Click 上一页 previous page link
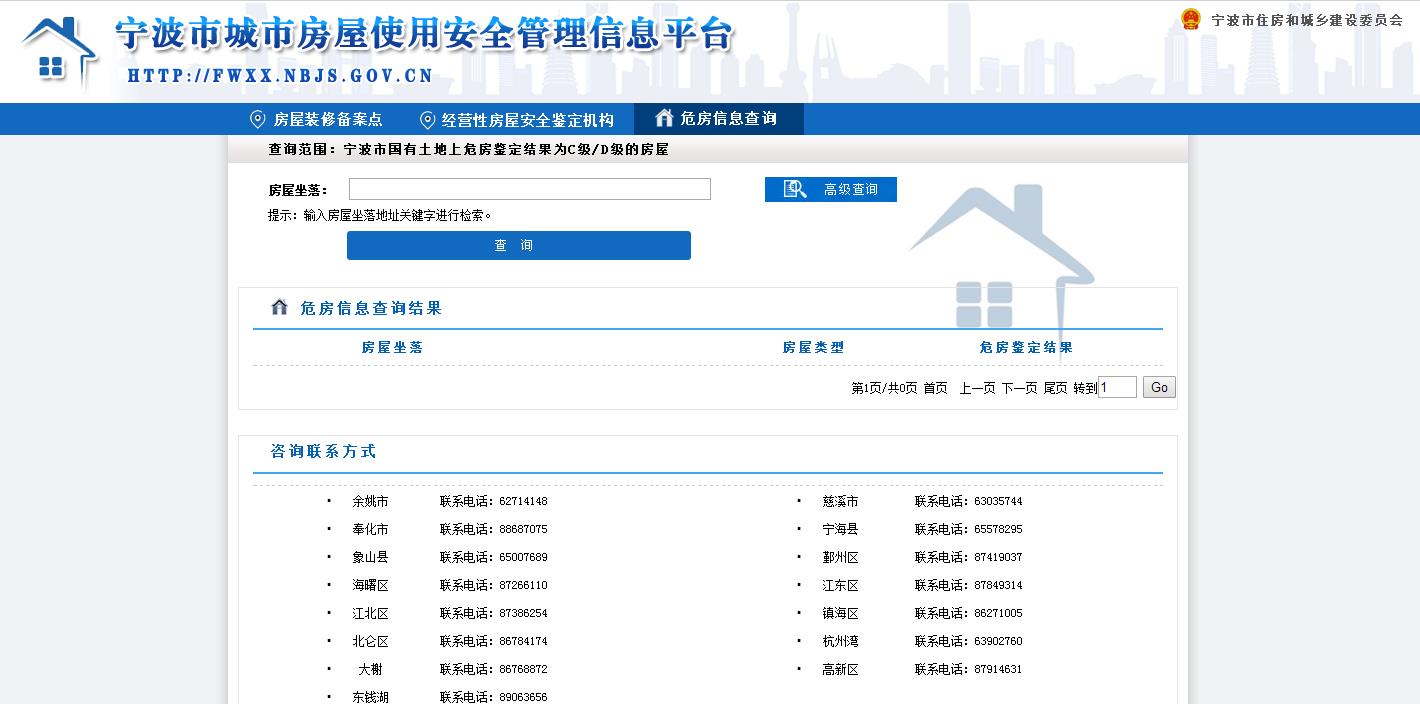 (977, 388)
